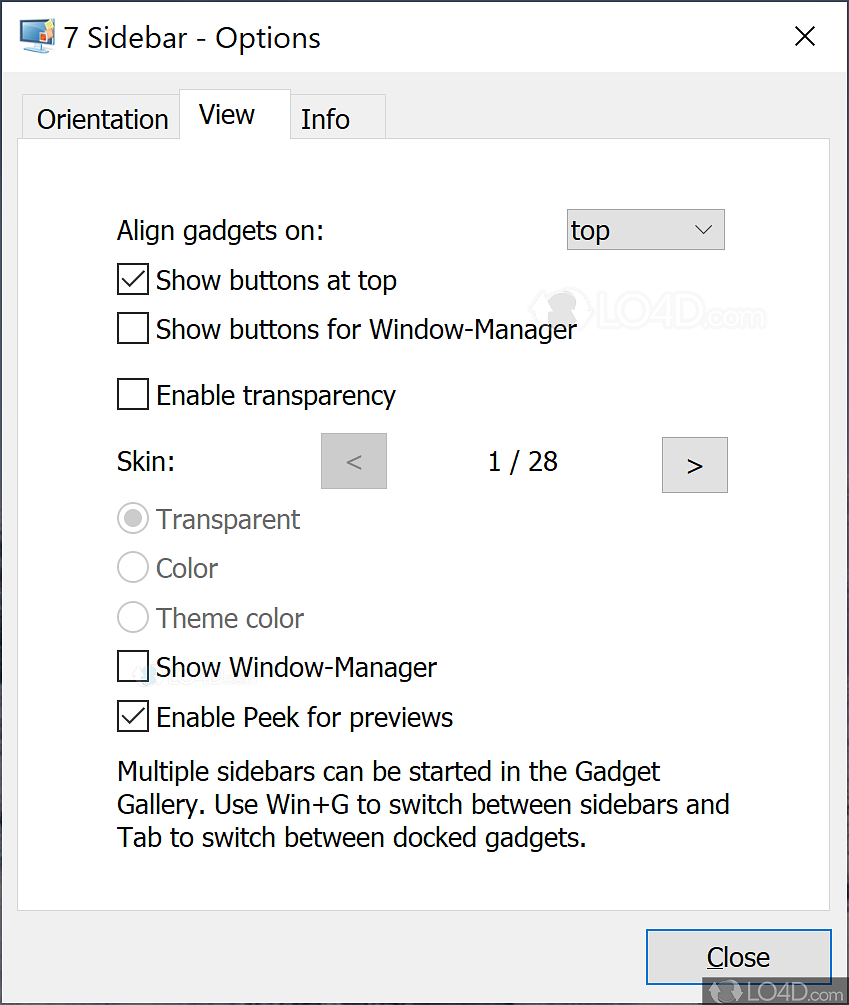Disable 'Enable Peek for previews'

[132, 716]
